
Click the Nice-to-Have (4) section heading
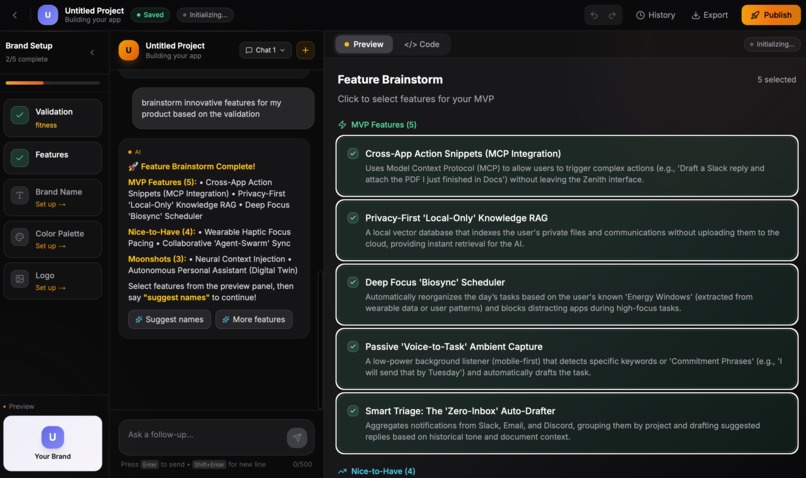tap(383, 471)
